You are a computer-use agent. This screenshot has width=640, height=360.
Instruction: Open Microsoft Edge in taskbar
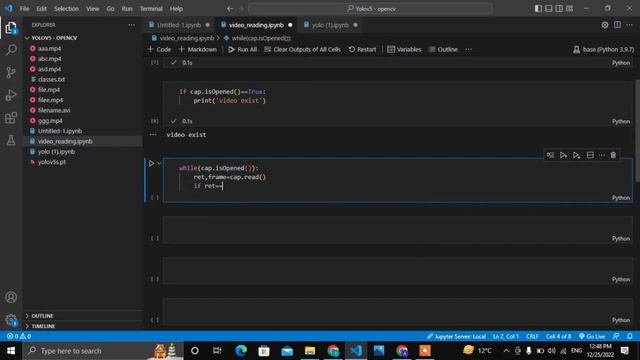coord(241,351)
